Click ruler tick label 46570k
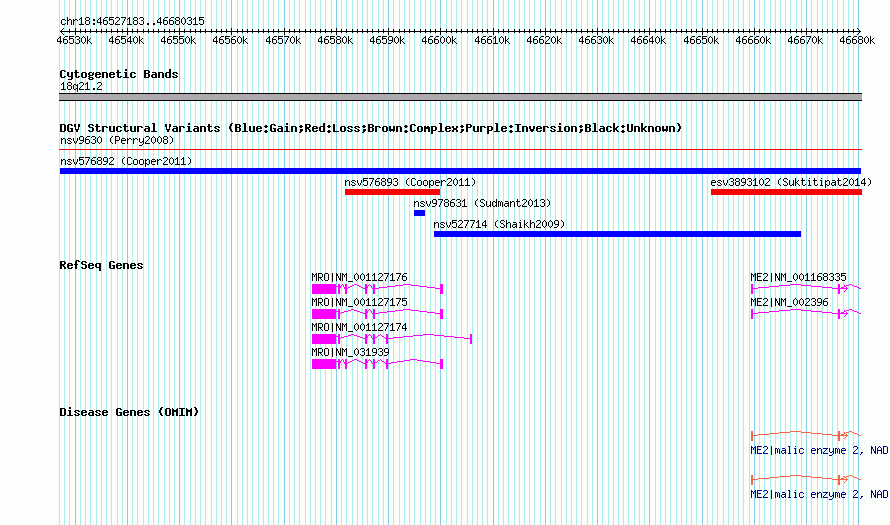This screenshot has height=525, width=890. pyautogui.click(x=283, y=40)
